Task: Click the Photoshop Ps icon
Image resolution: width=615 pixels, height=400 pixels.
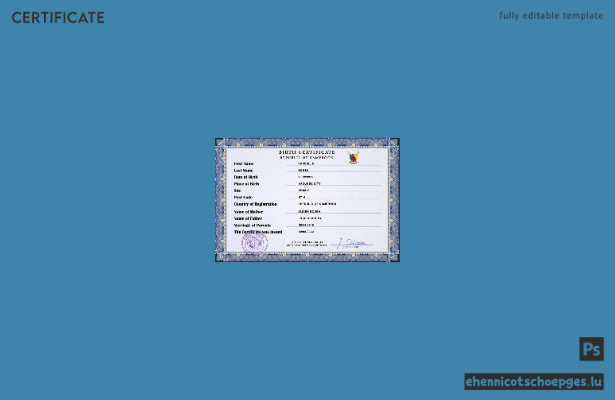Action: 591,349
